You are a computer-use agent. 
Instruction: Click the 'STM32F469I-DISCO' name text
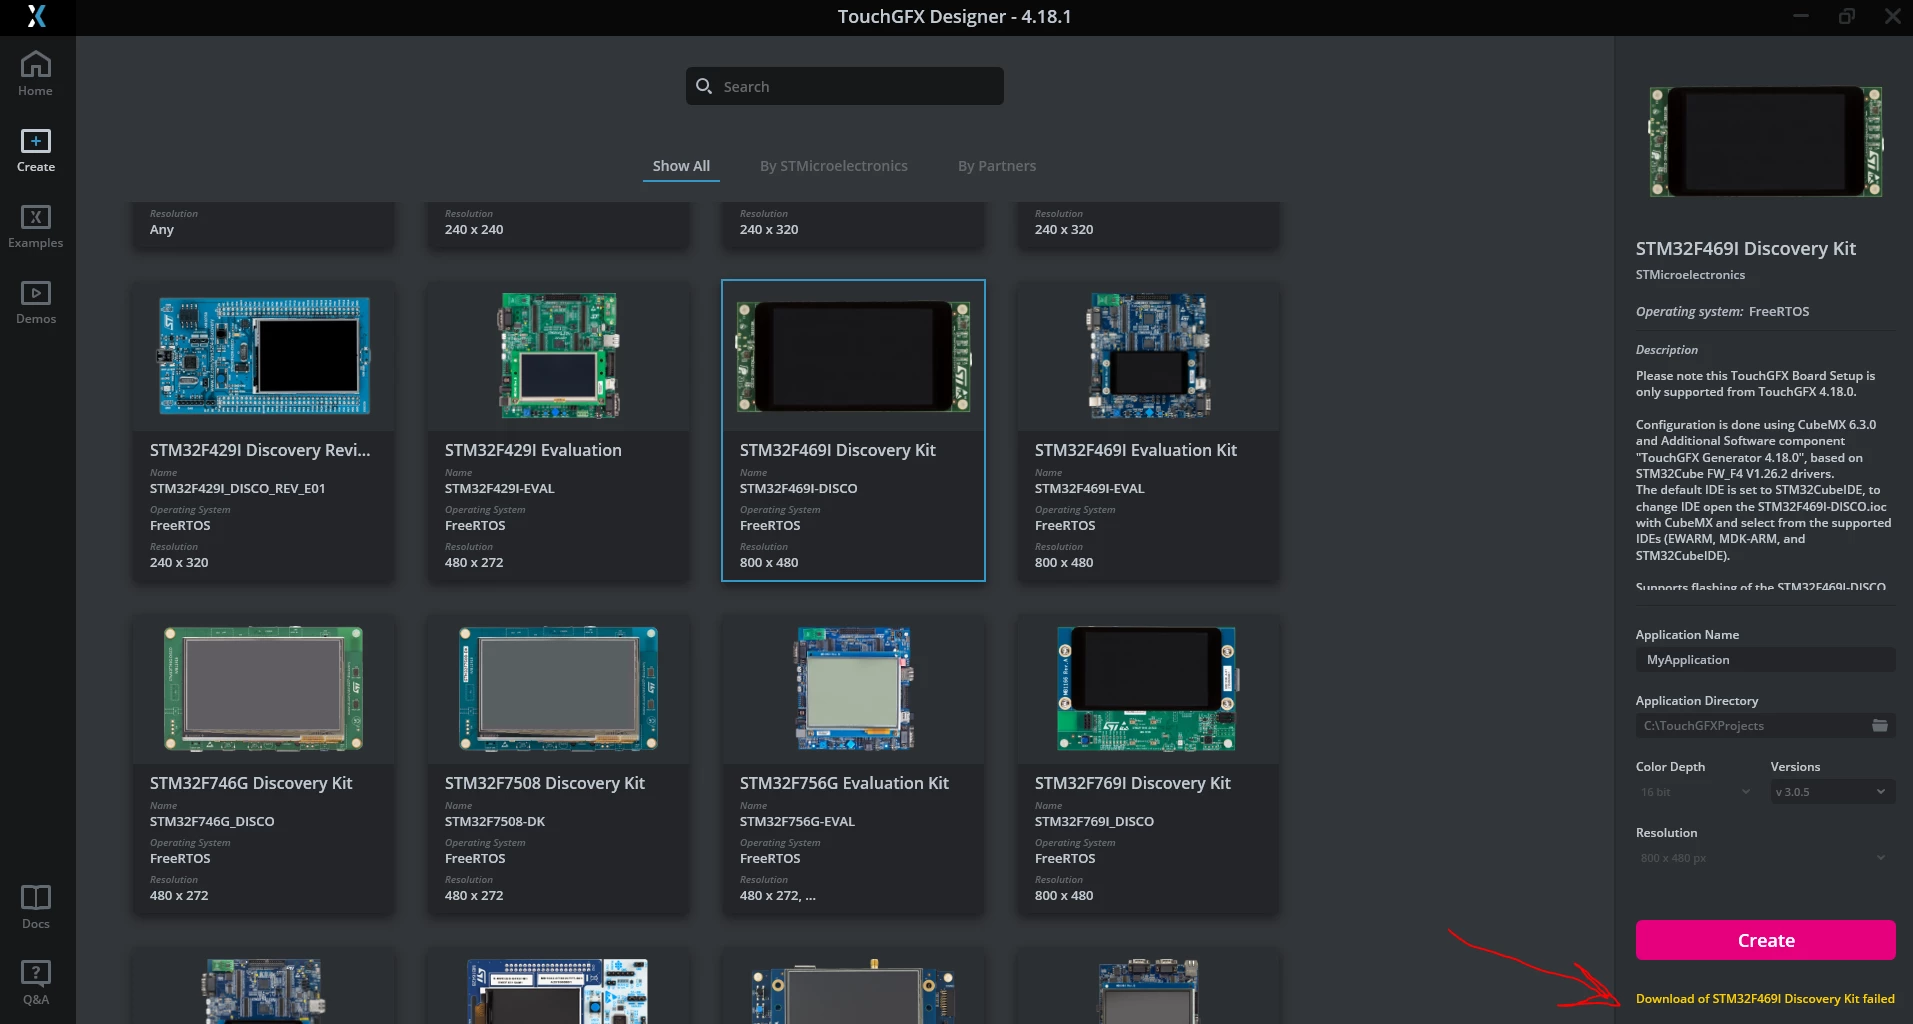click(x=799, y=489)
